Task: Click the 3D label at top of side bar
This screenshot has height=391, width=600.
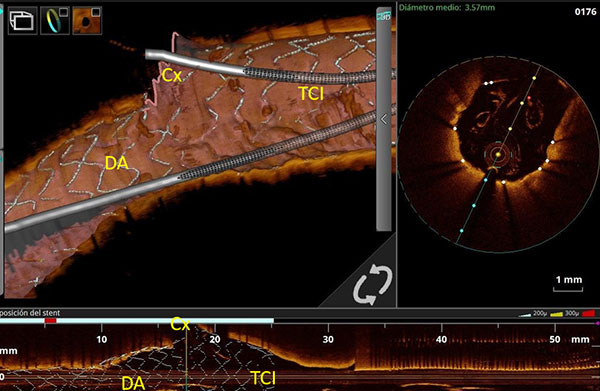Action: point(384,16)
